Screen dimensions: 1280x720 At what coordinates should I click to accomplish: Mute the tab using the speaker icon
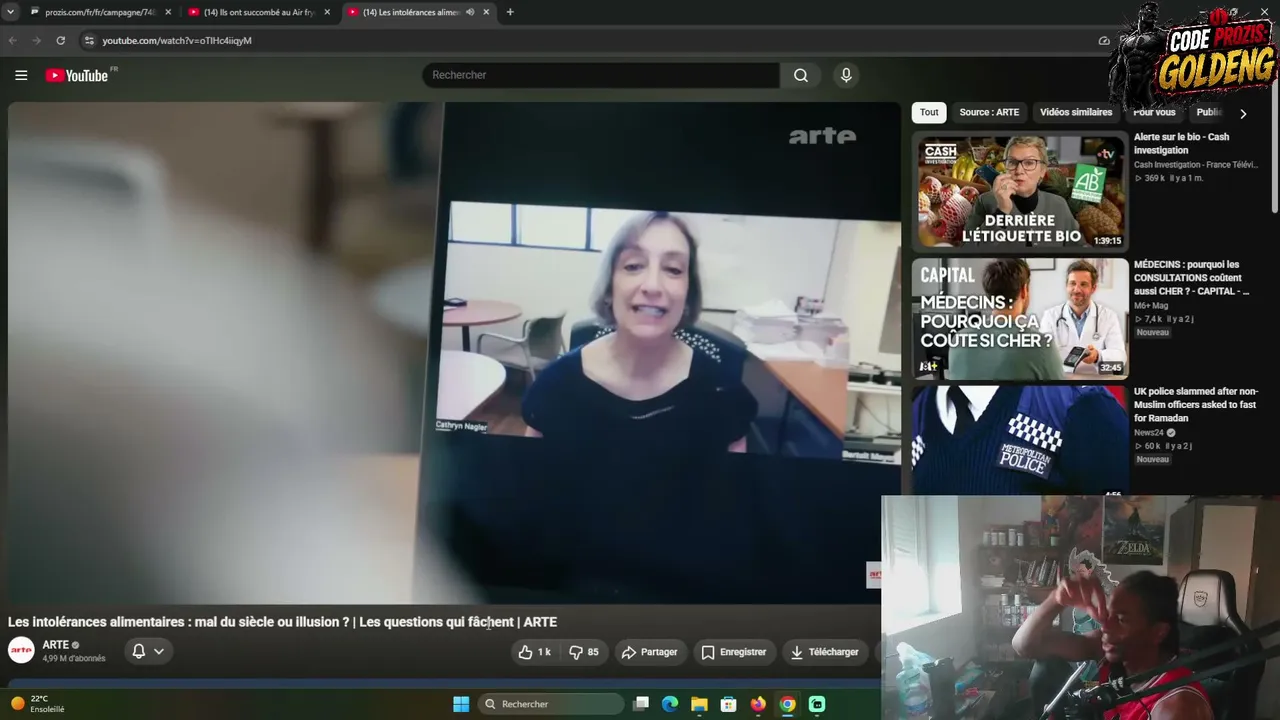(x=470, y=12)
